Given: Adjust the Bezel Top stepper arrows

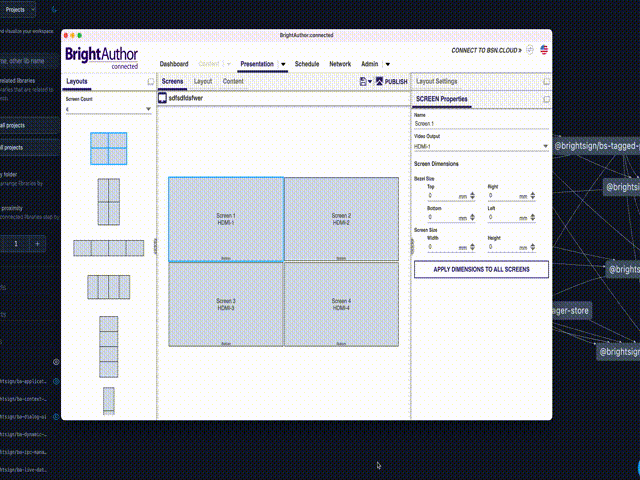Looking at the screenshot, I should pos(472,196).
